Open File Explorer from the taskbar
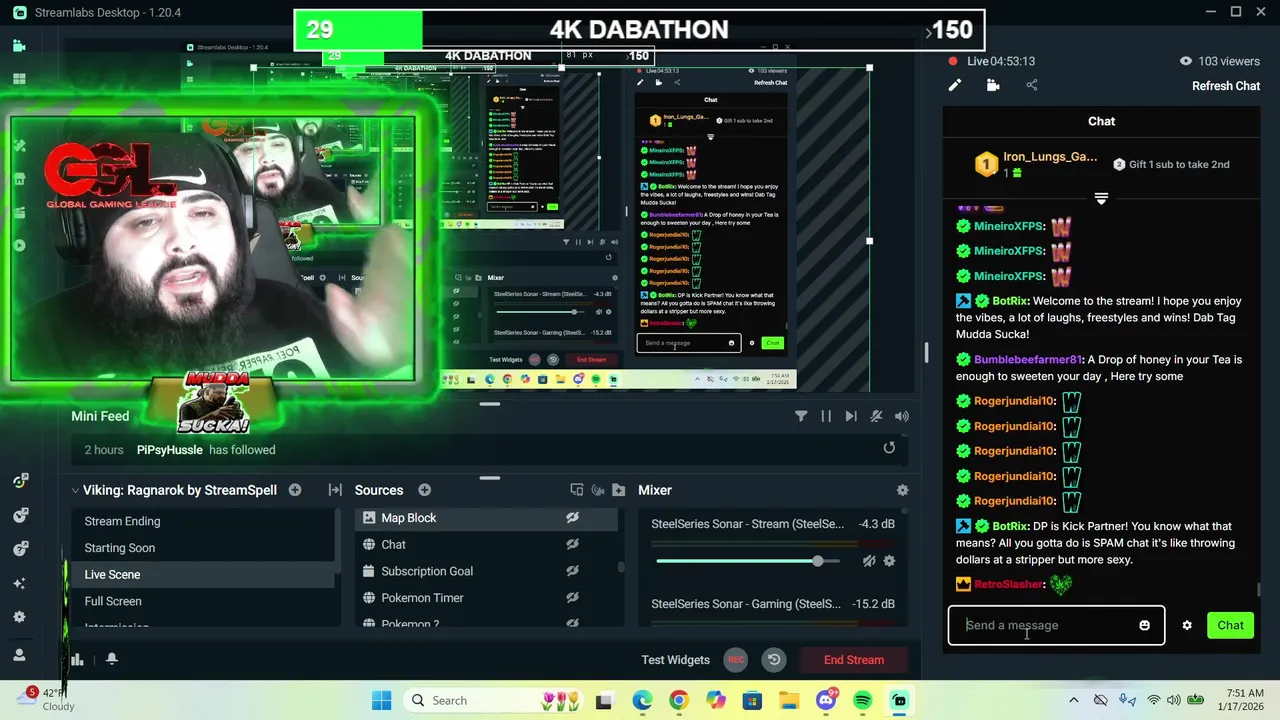Image resolution: width=1280 pixels, height=720 pixels. 789,700
